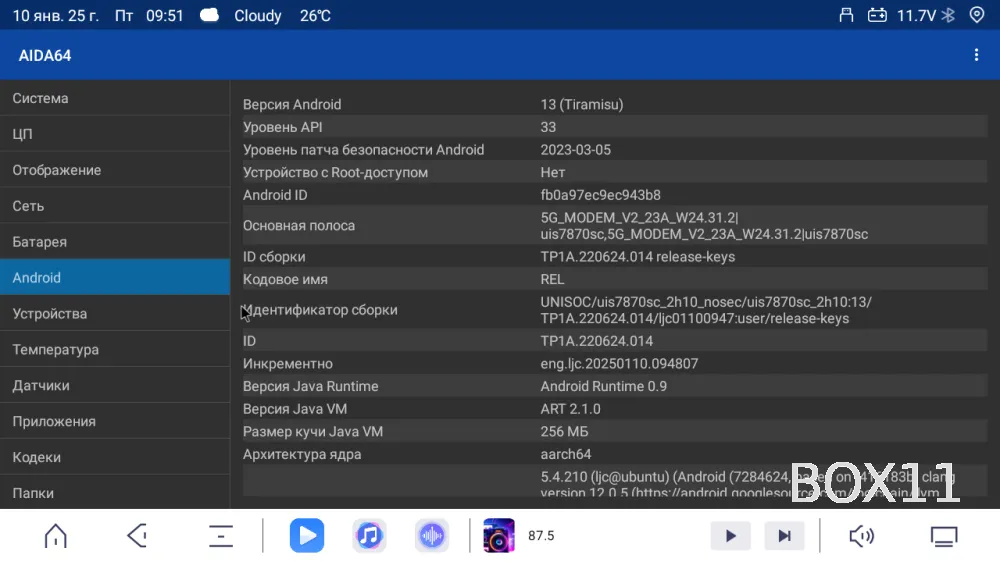Select the Устройство с Root-доступом row label

click(335, 172)
